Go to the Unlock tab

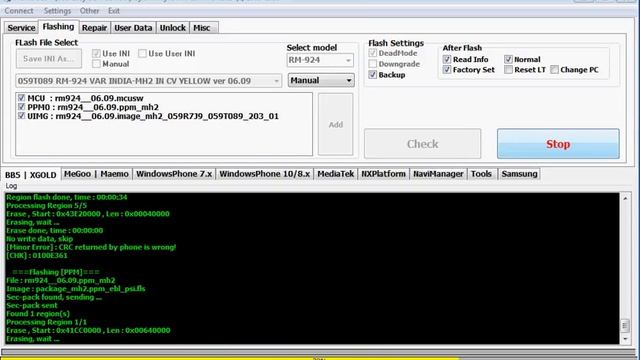point(173,28)
